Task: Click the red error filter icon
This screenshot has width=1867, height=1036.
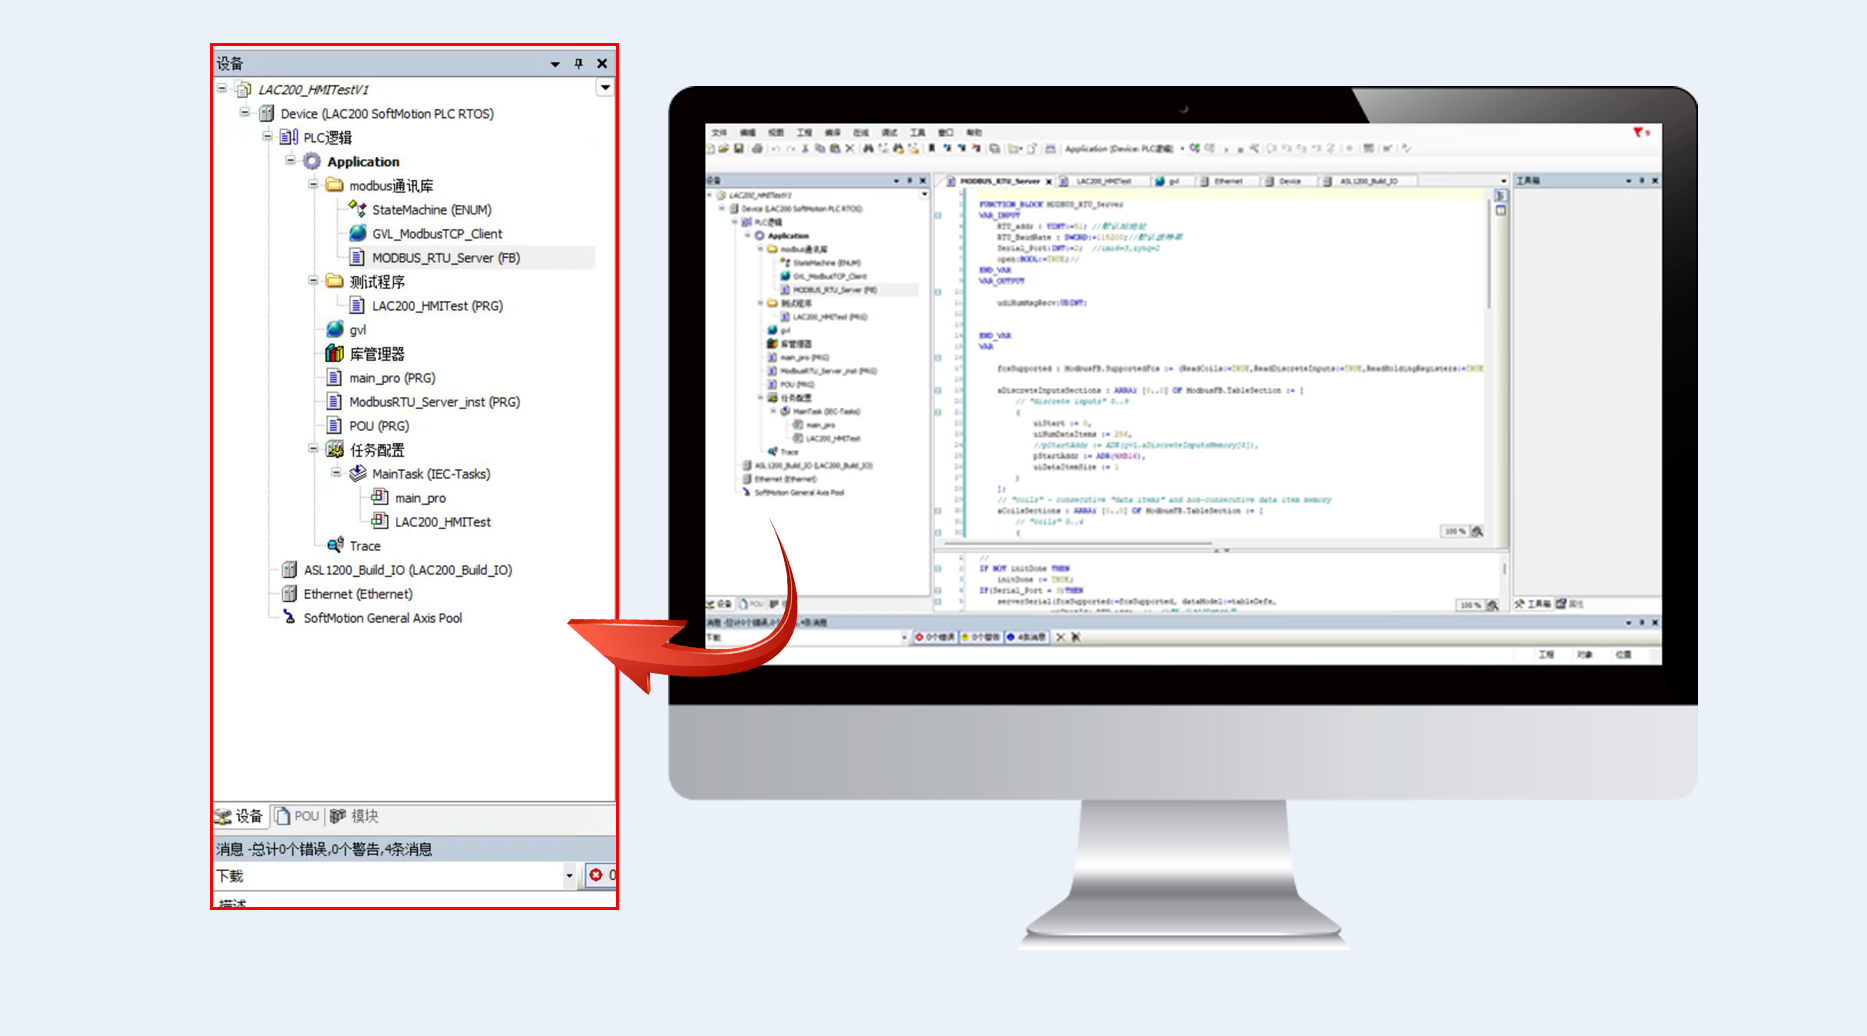Action: [597, 875]
